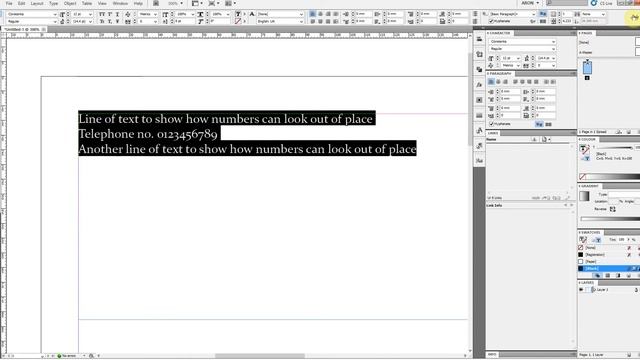Open the Screen Mode icon menu
Image resolution: width=640 pixels, height=360 pixels.
(213, 3)
